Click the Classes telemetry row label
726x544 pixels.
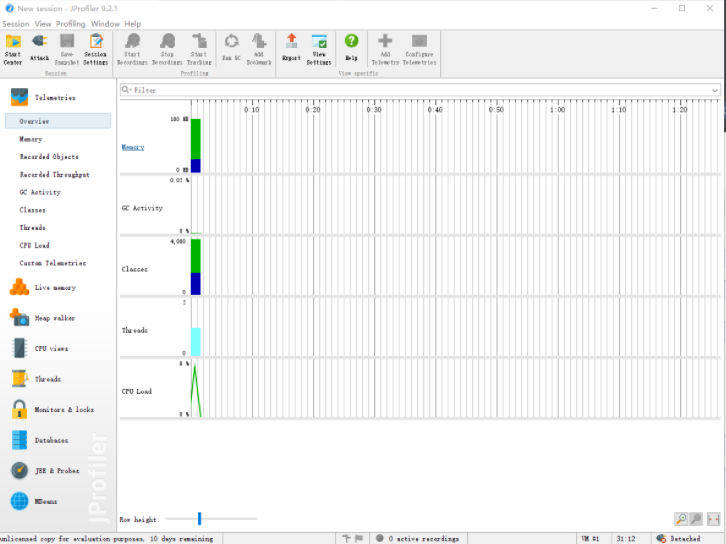coord(135,269)
